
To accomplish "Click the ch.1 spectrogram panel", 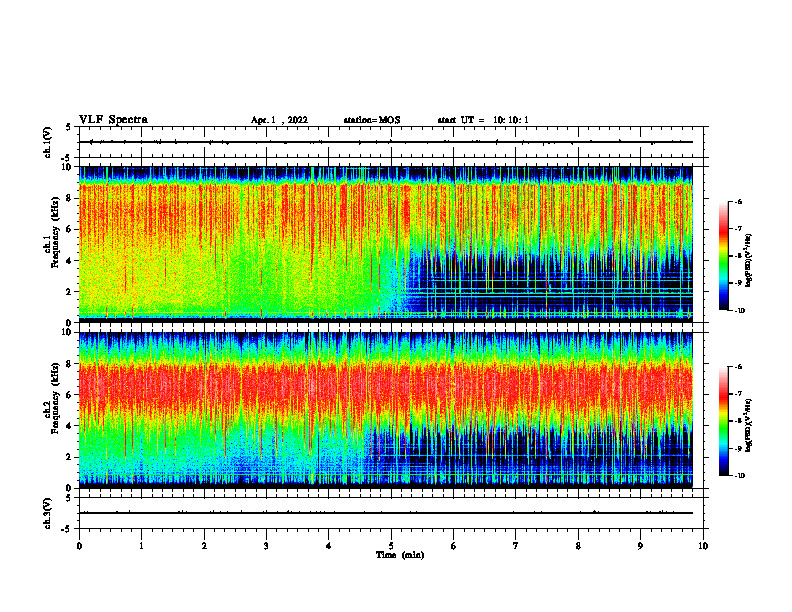I will (385, 244).
